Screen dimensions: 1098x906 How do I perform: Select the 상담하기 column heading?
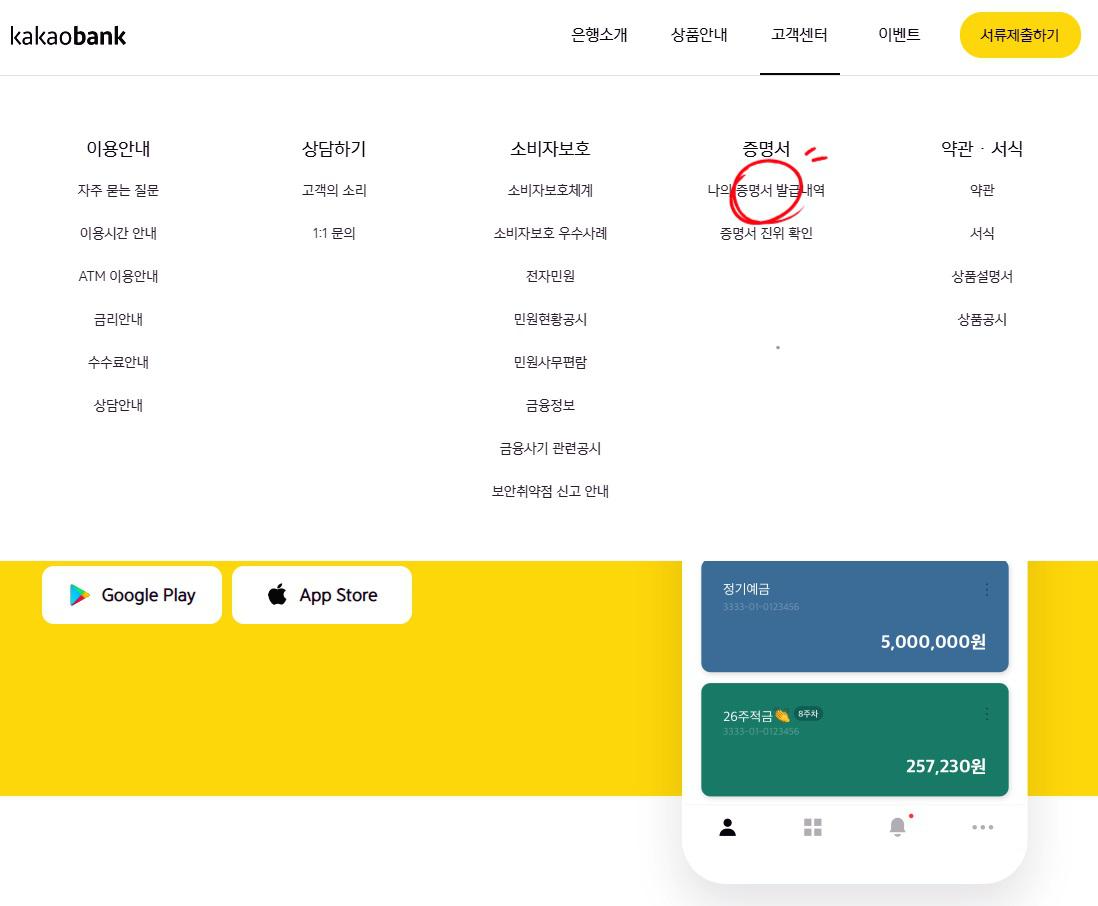334,148
